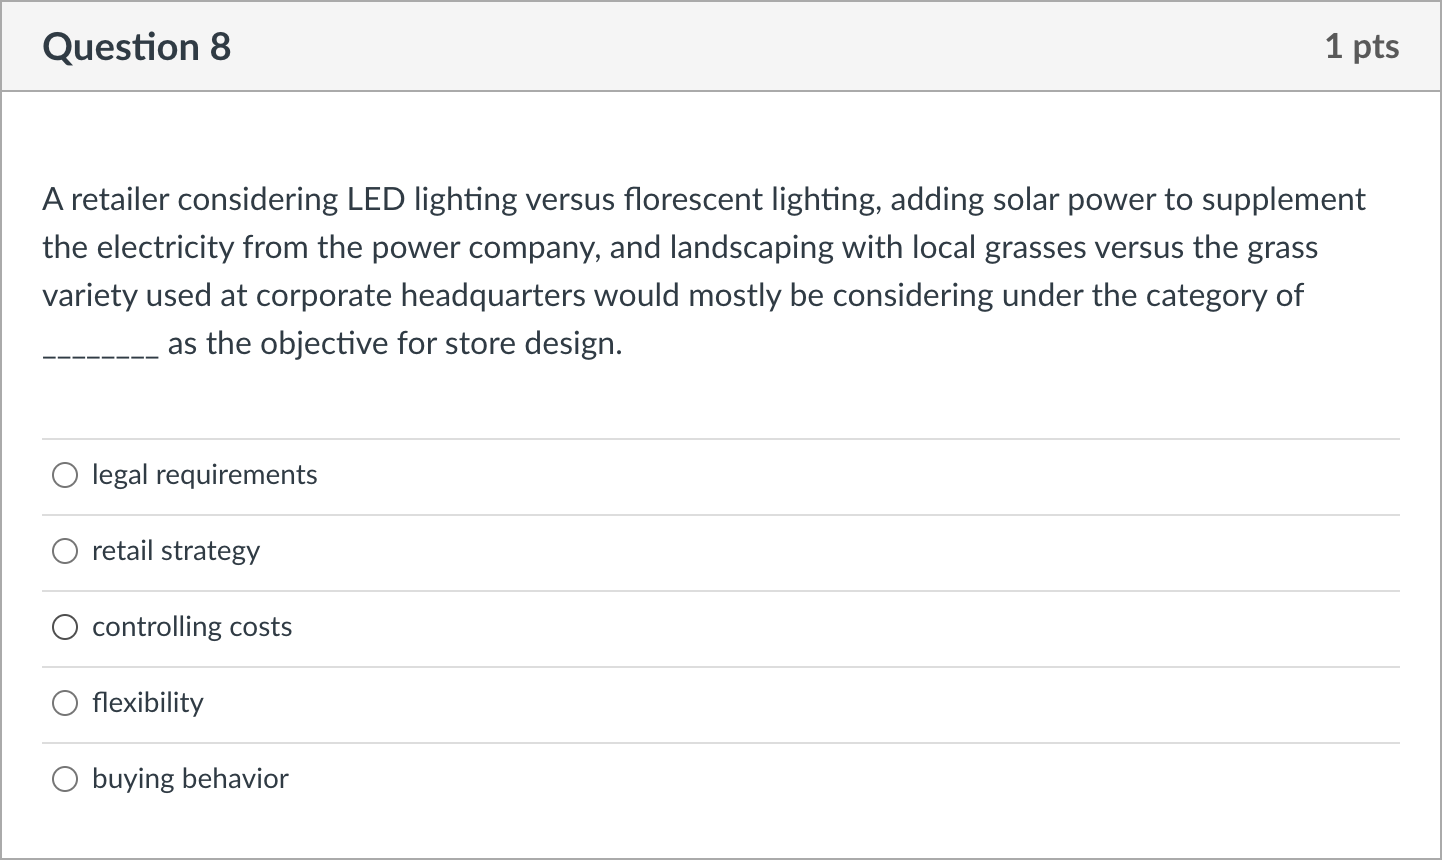This screenshot has height=860, width=1442.
Task: Click the "Question 8" heading
Action: coord(137,47)
